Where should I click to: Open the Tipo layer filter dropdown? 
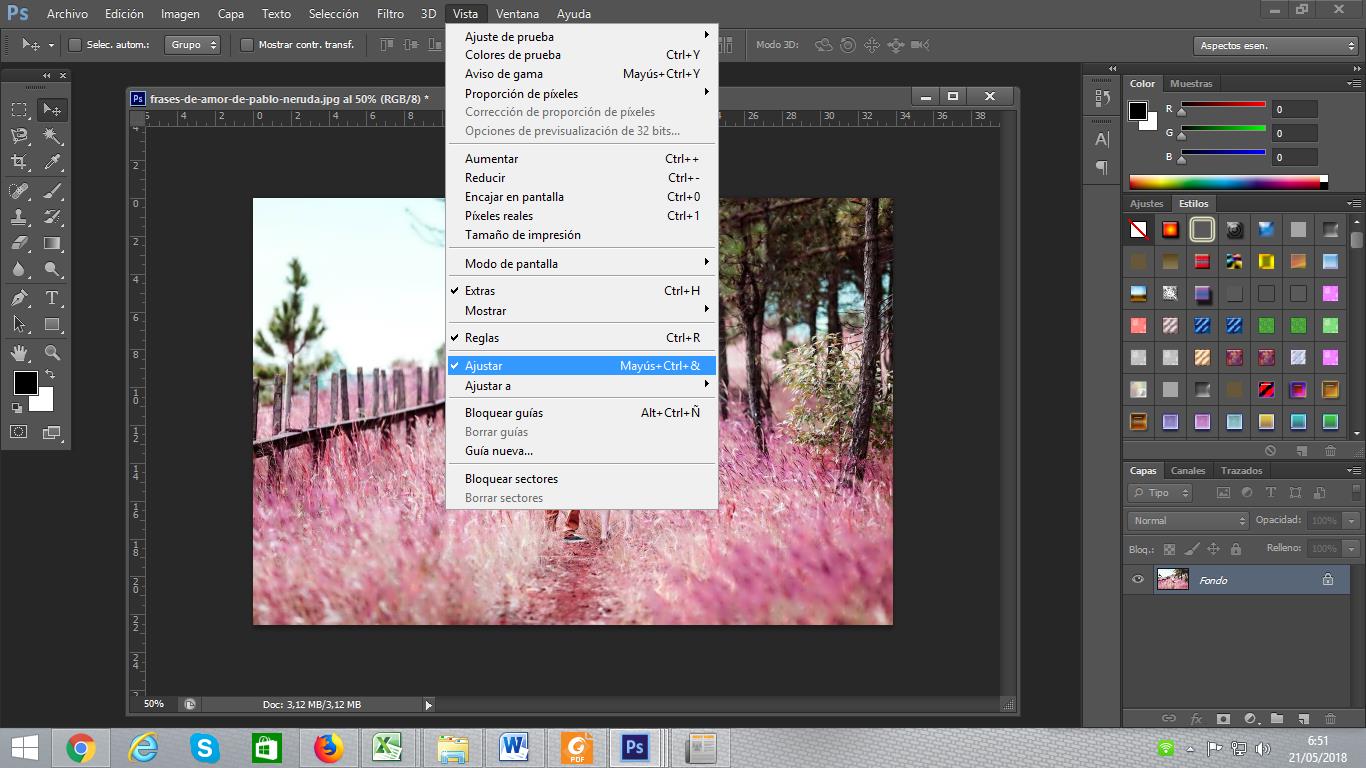coord(1160,493)
